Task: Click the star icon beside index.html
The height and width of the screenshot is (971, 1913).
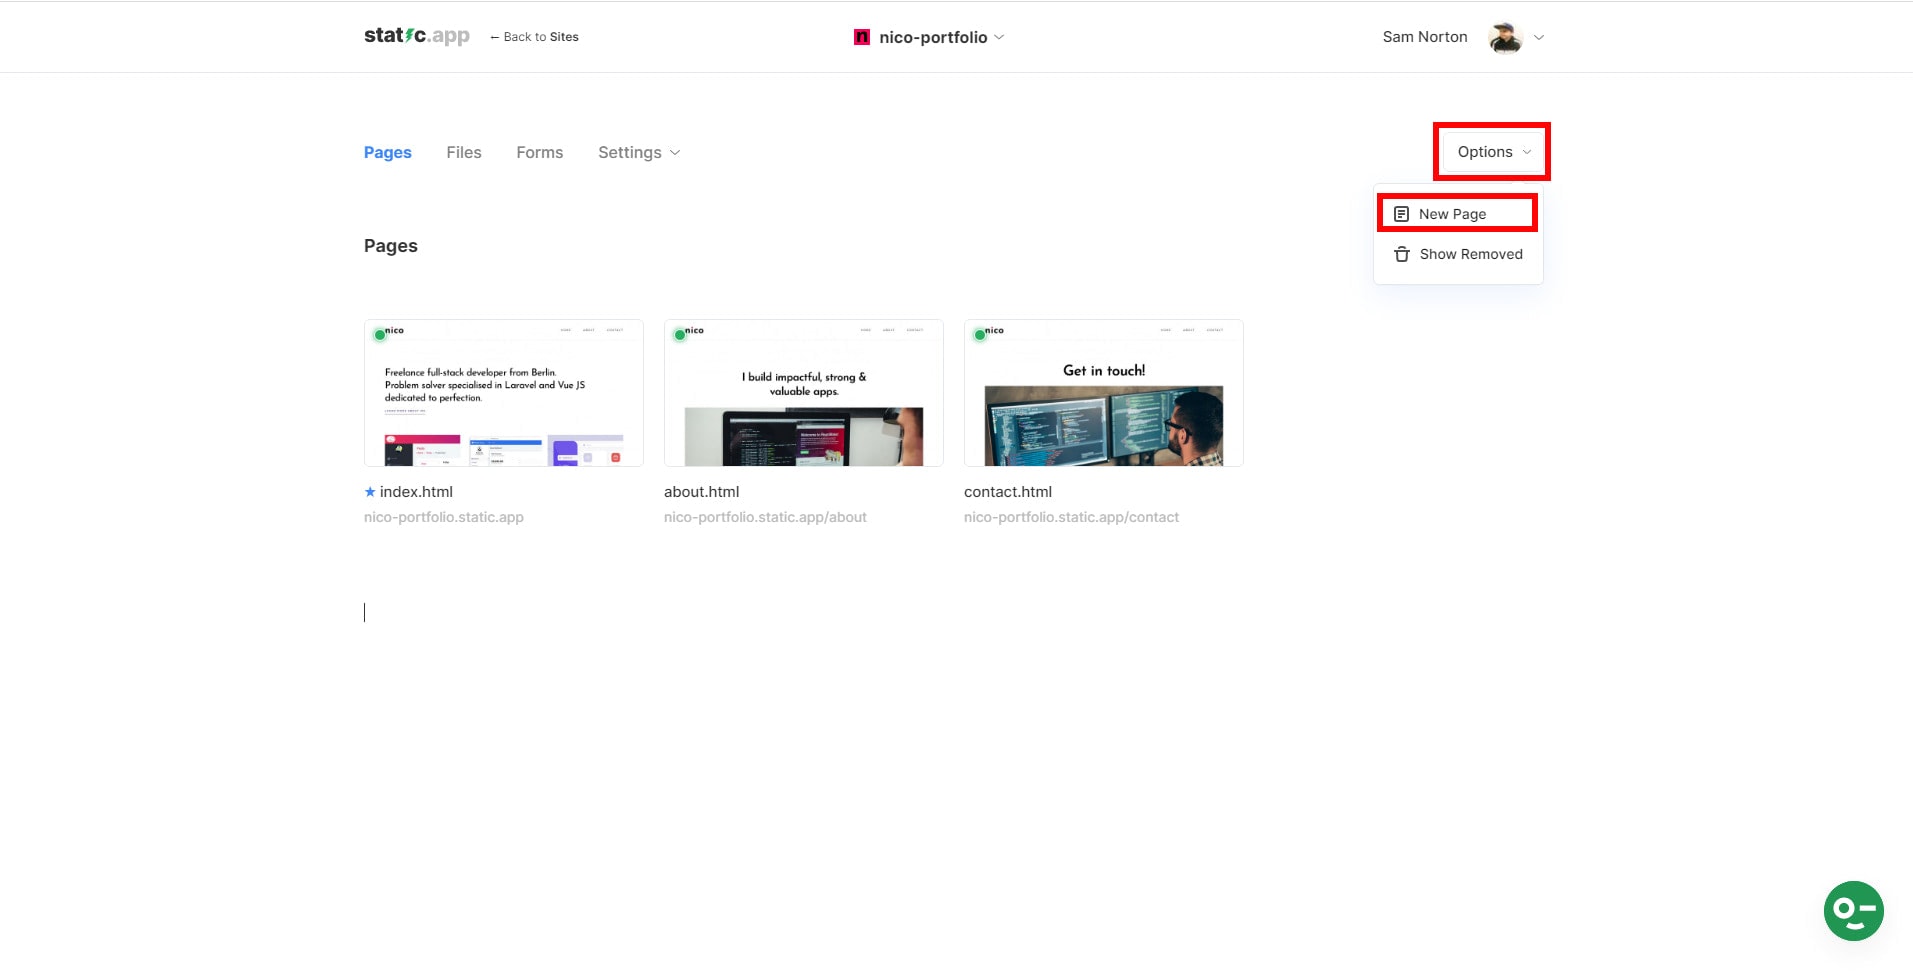Action: (x=369, y=491)
